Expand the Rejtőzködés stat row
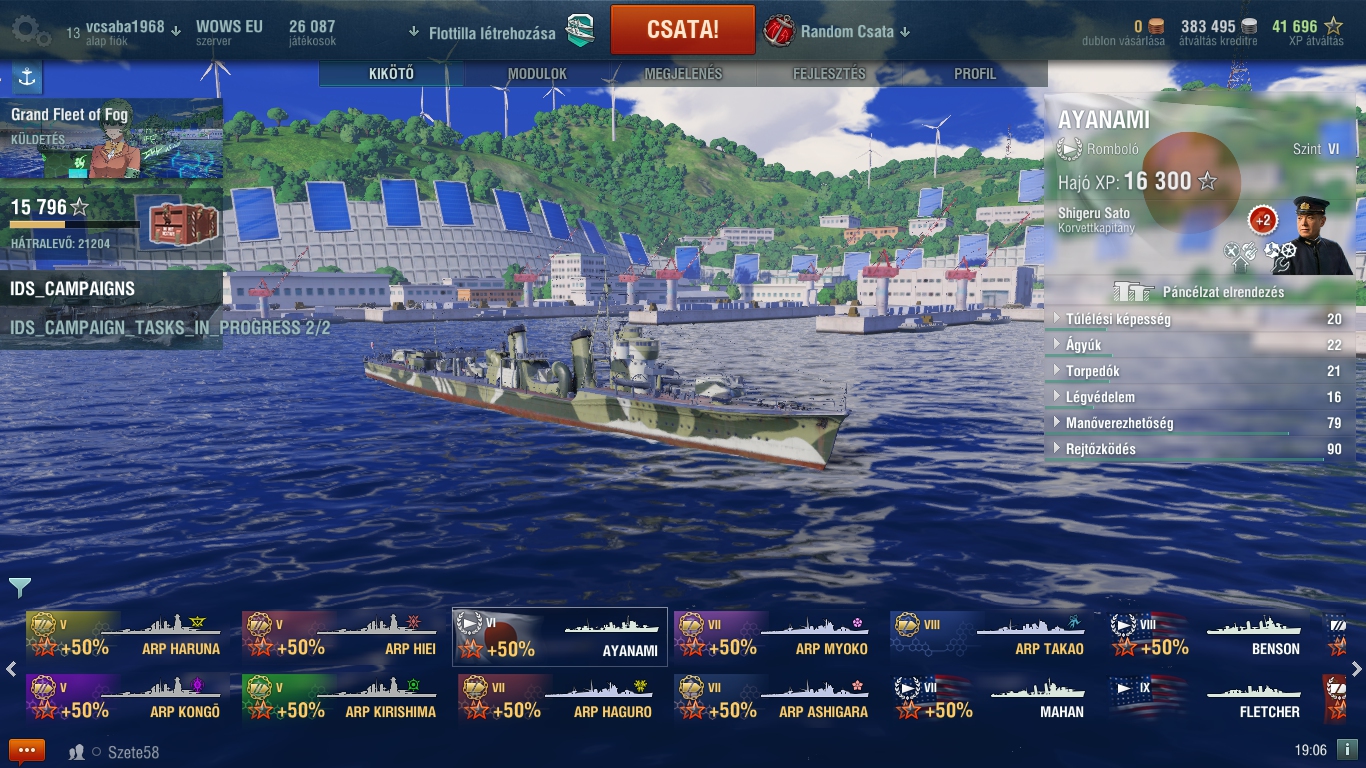The height and width of the screenshot is (768, 1366). [1197, 449]
